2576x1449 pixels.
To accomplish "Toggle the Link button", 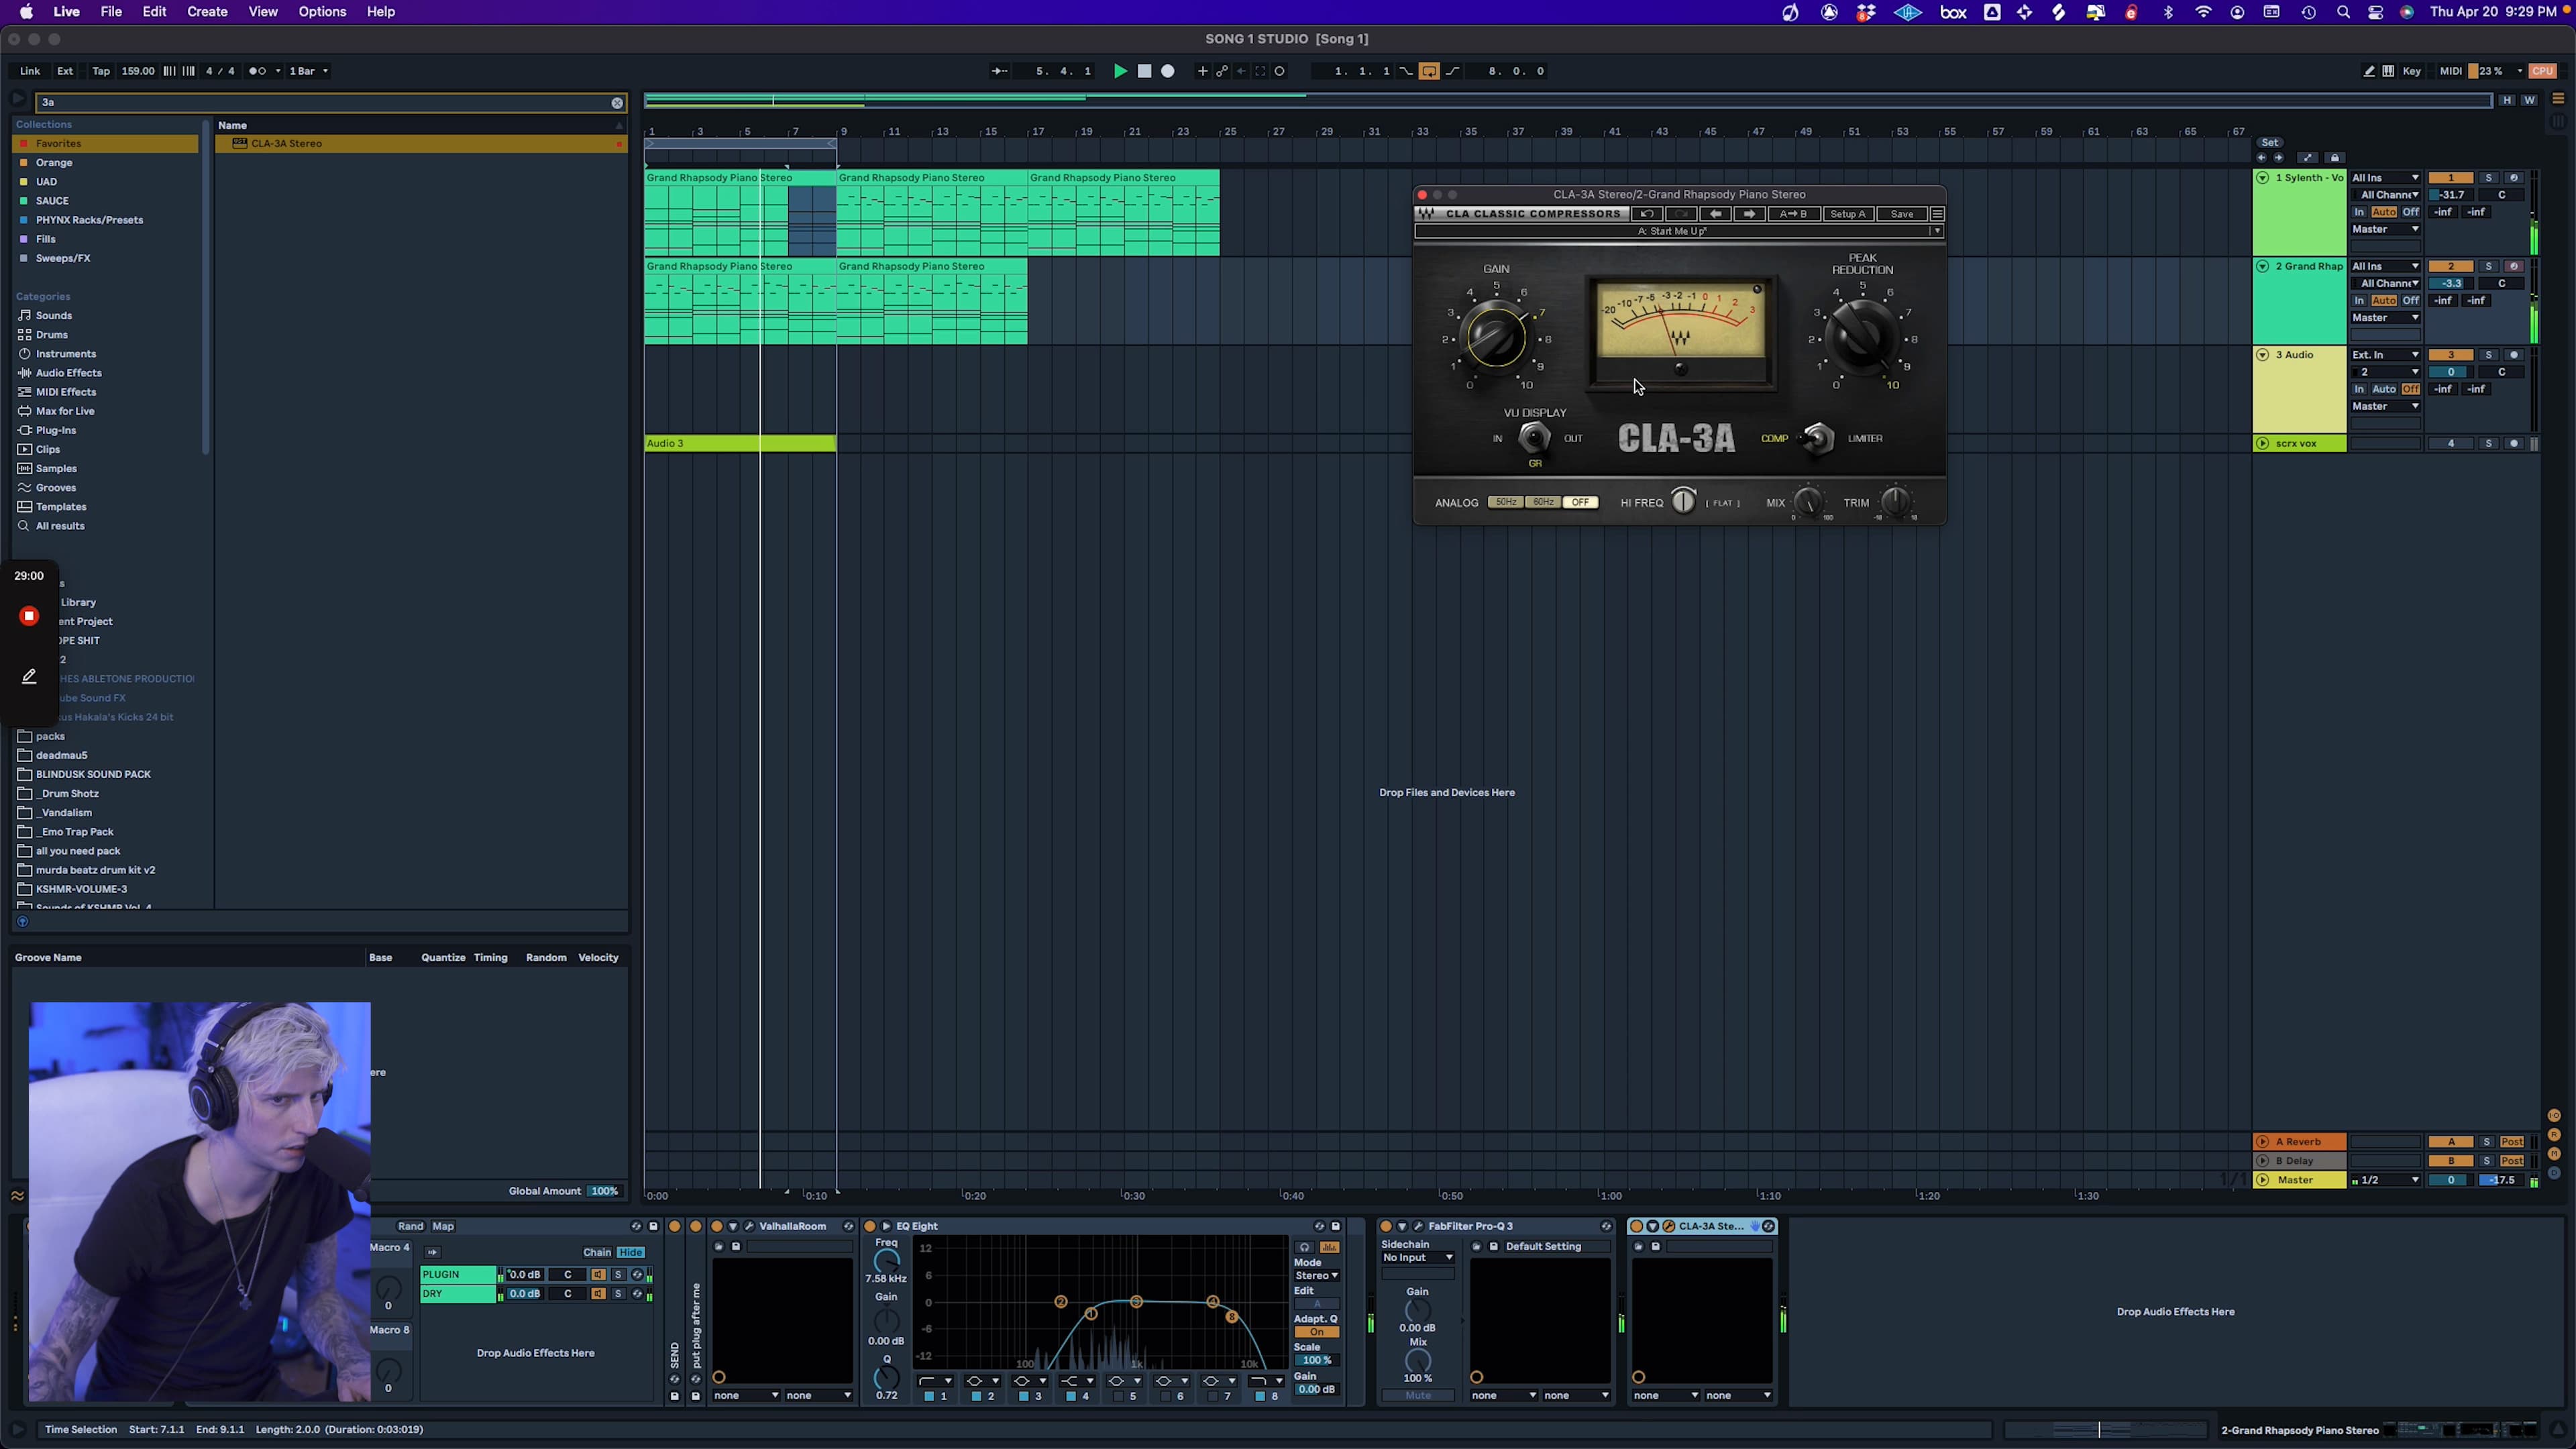I will (x=30, y=71).
